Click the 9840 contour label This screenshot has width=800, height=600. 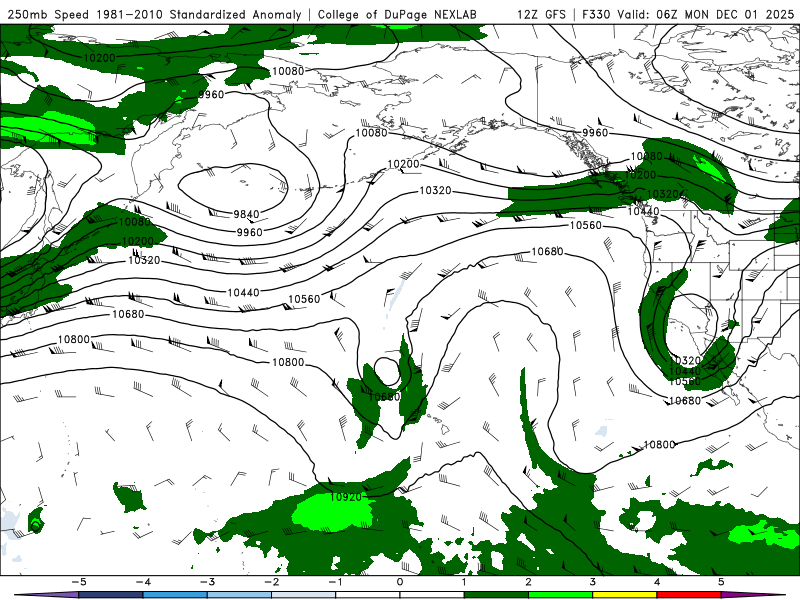[246, 214]
